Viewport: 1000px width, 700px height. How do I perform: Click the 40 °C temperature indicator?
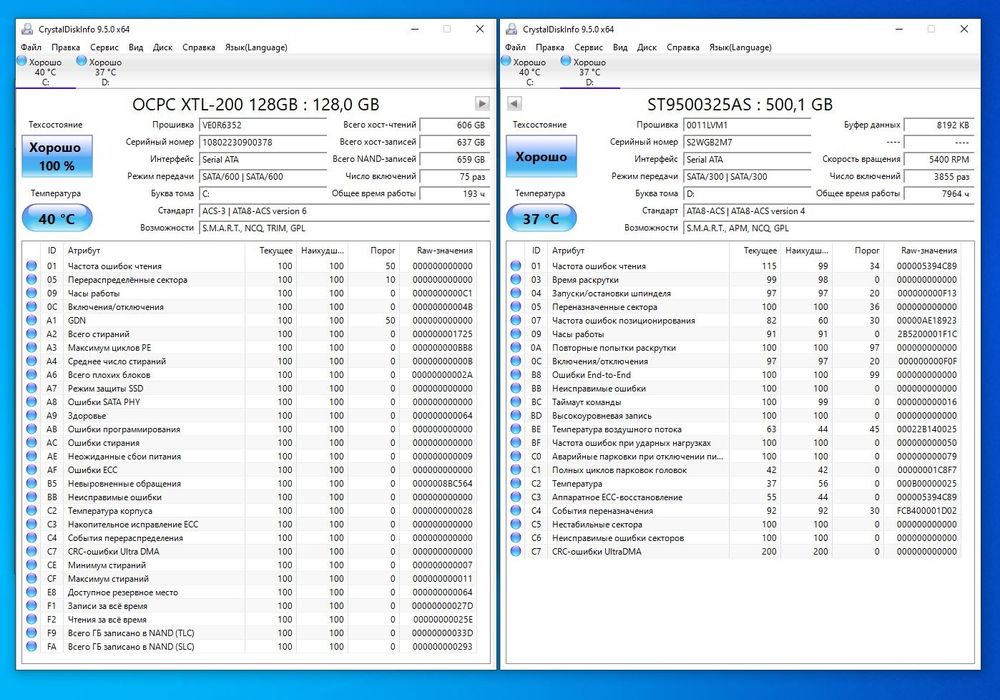tap(57, 219)
